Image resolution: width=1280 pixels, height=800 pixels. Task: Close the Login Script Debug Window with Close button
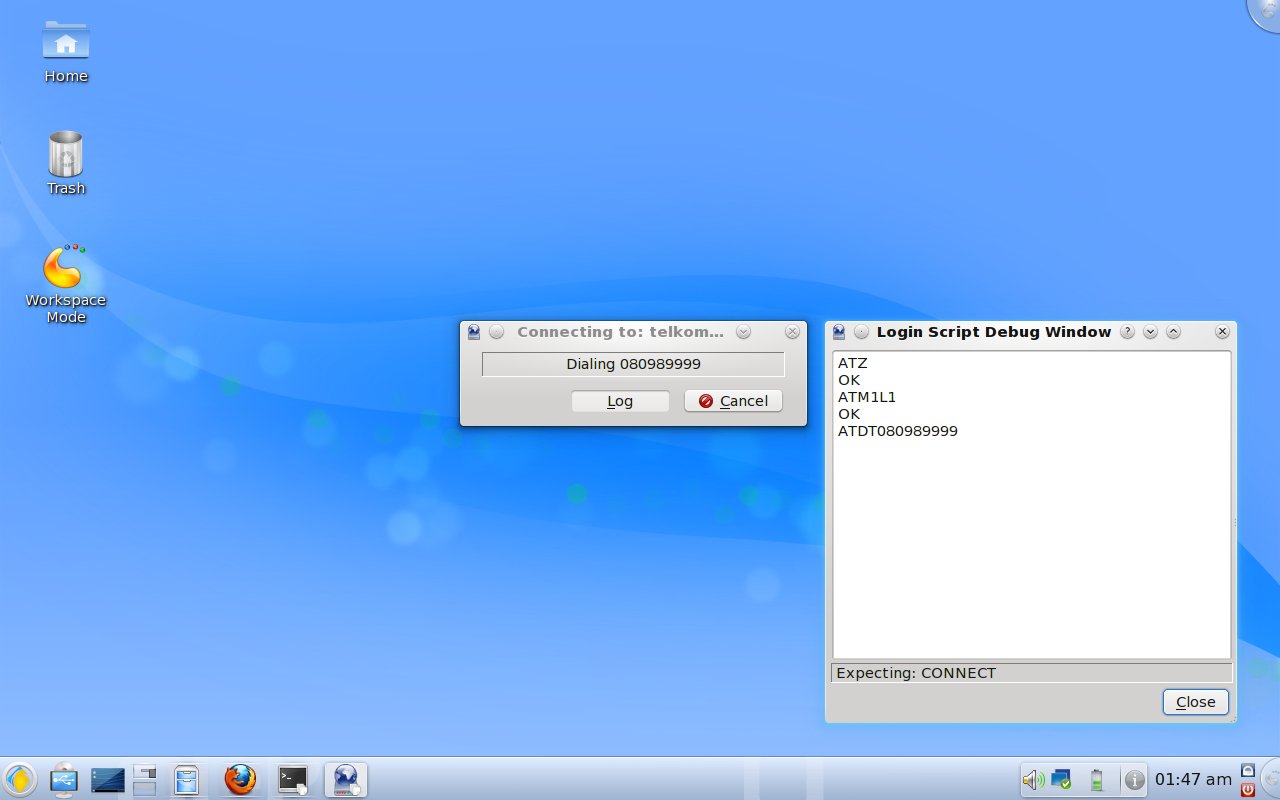pyautogui.click(x=1195, y=702)
